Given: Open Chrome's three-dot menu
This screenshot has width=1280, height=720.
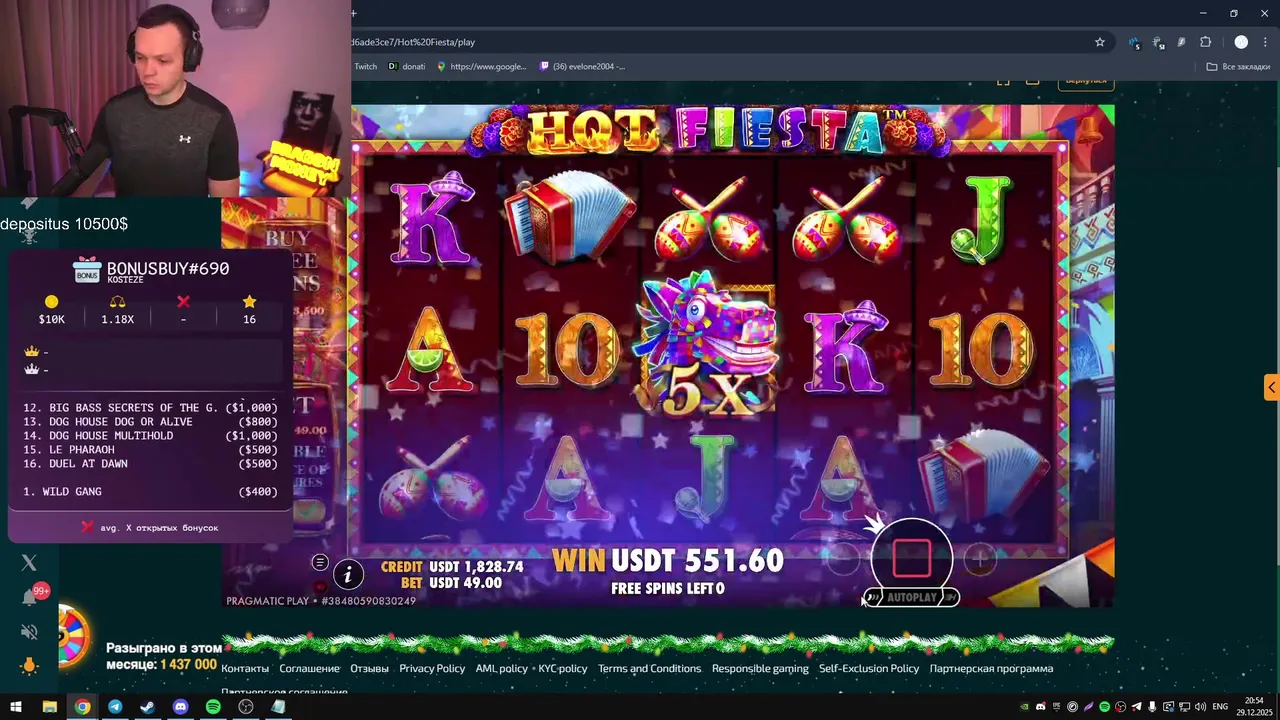Looking at the screenshot, I should click(x=1265, y=42).
